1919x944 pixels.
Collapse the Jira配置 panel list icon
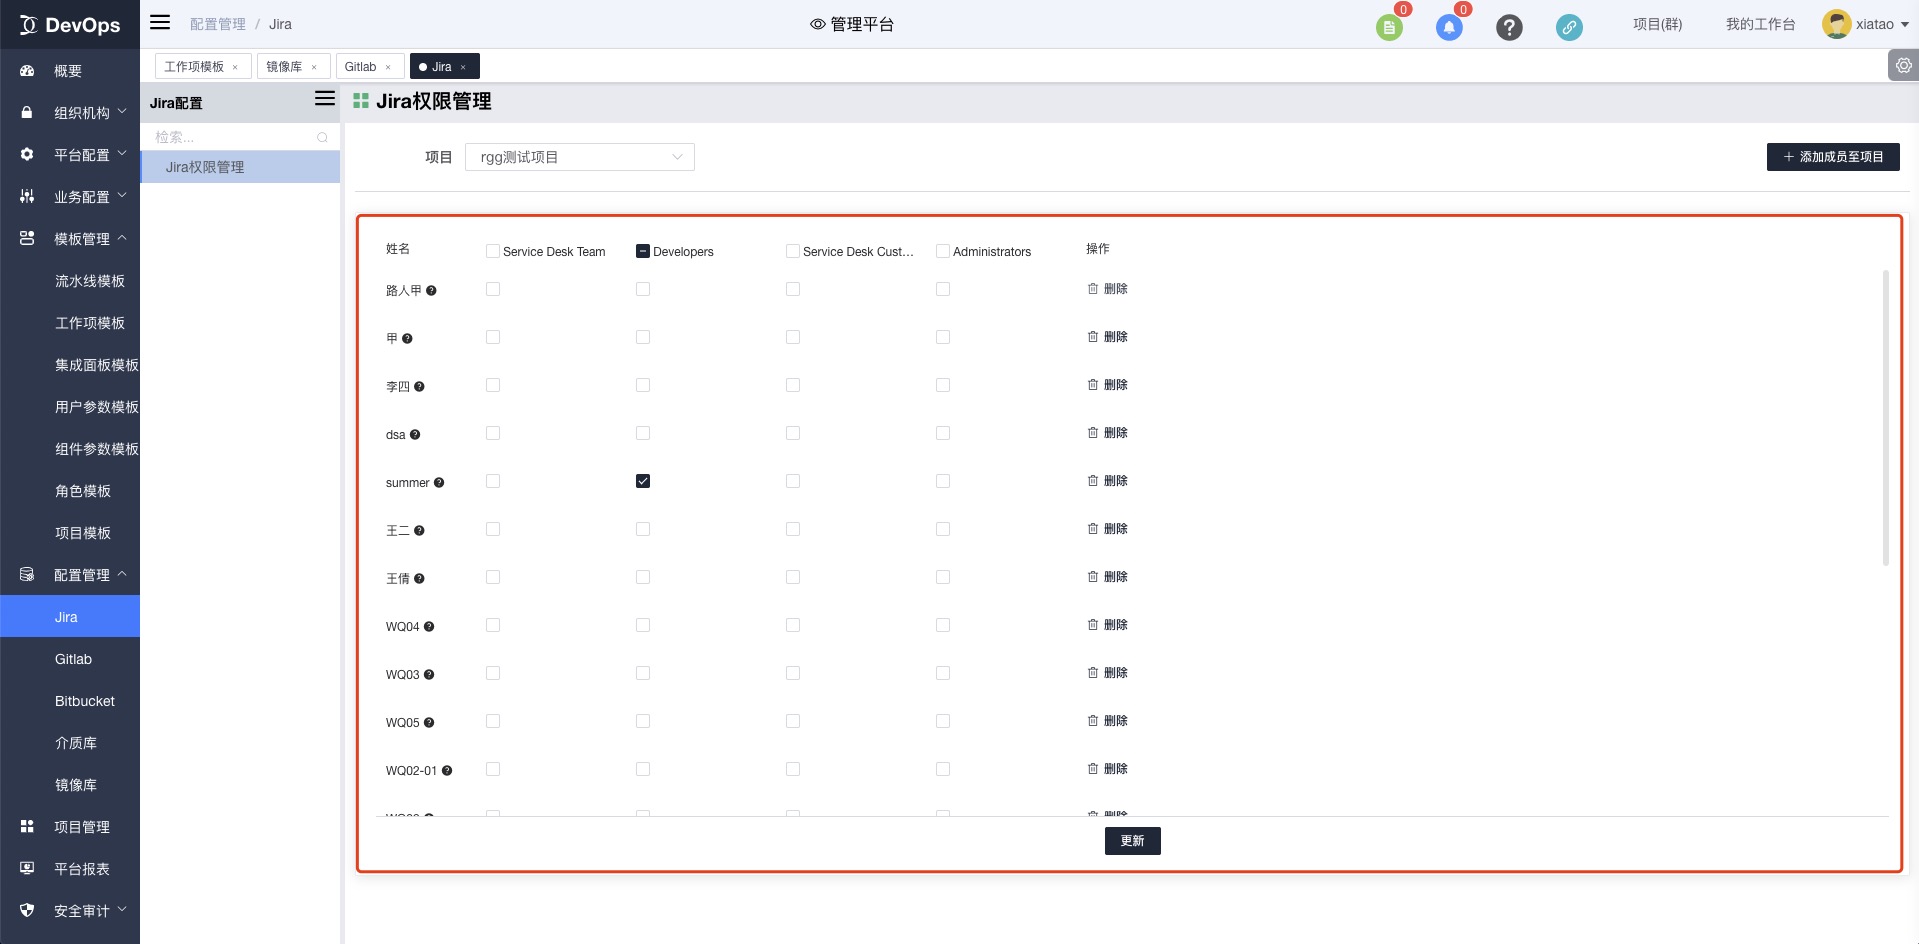tap(325, 98)
